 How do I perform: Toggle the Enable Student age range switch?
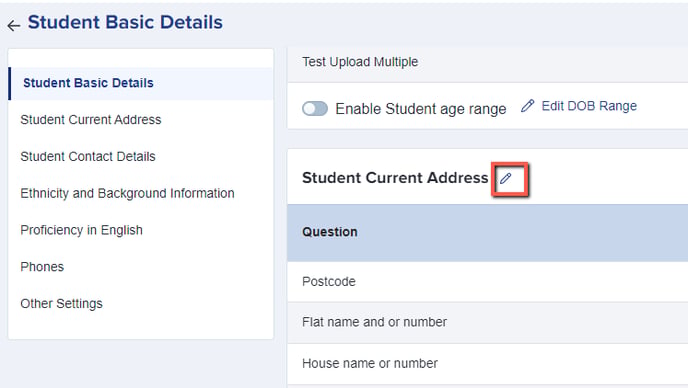[315, 108]
